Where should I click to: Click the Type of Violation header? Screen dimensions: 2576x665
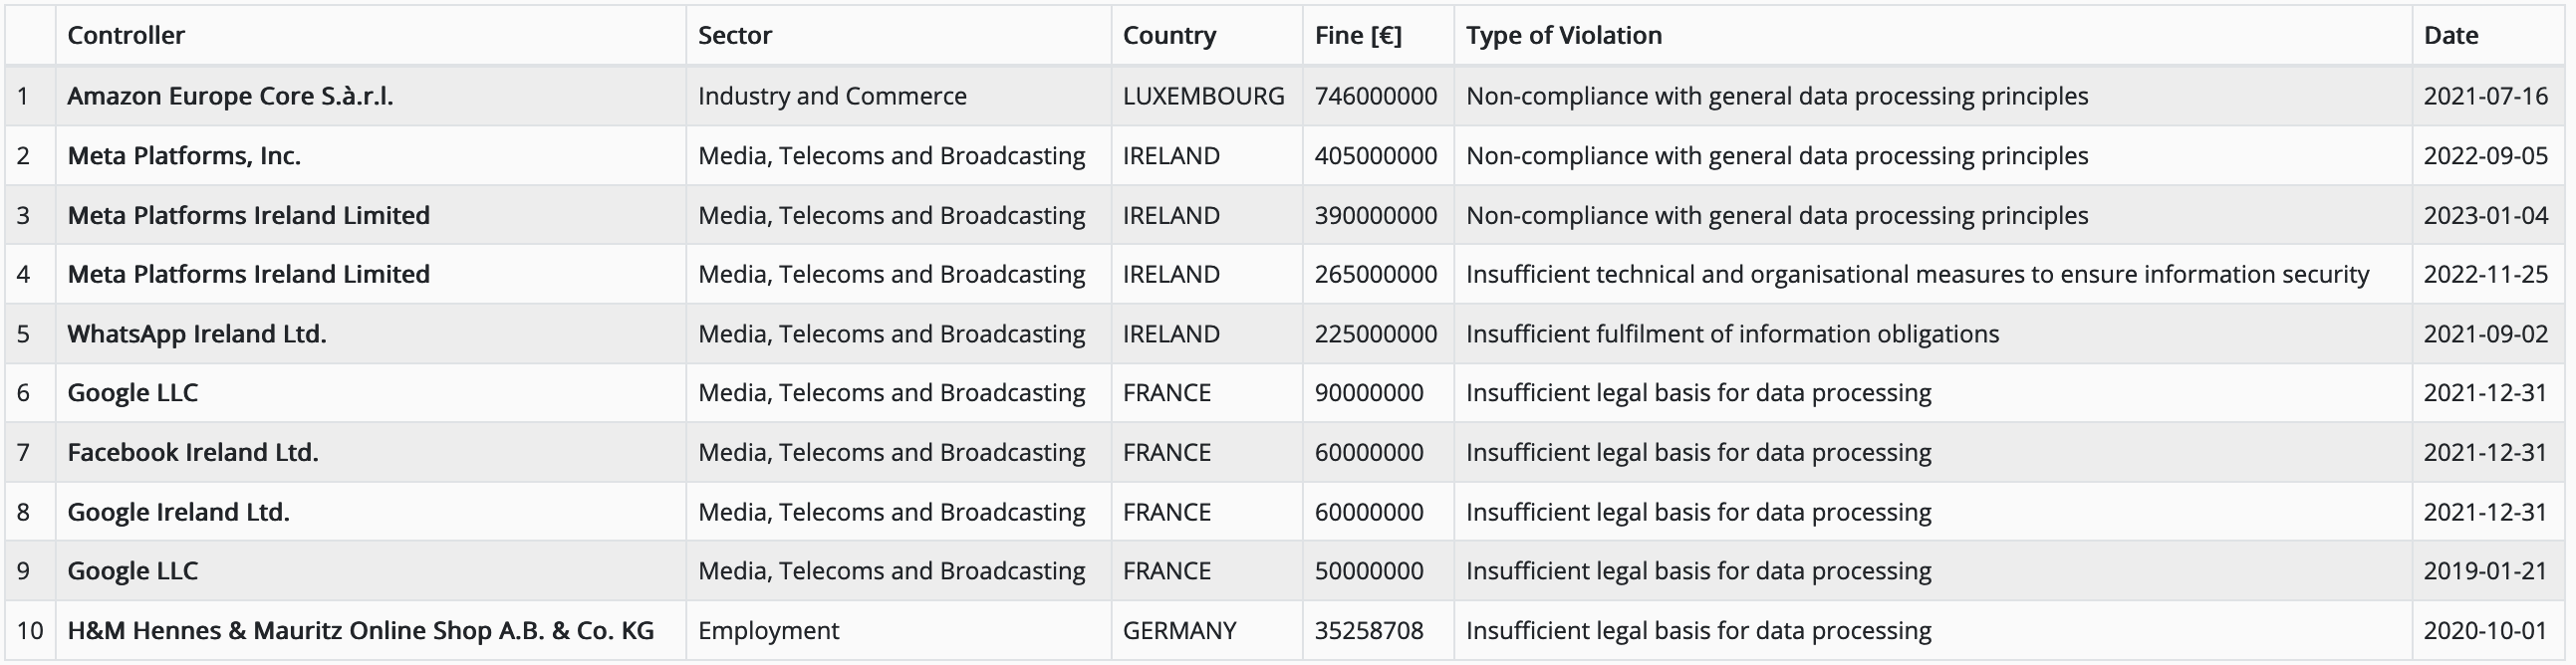click(x=1564, y=36)
